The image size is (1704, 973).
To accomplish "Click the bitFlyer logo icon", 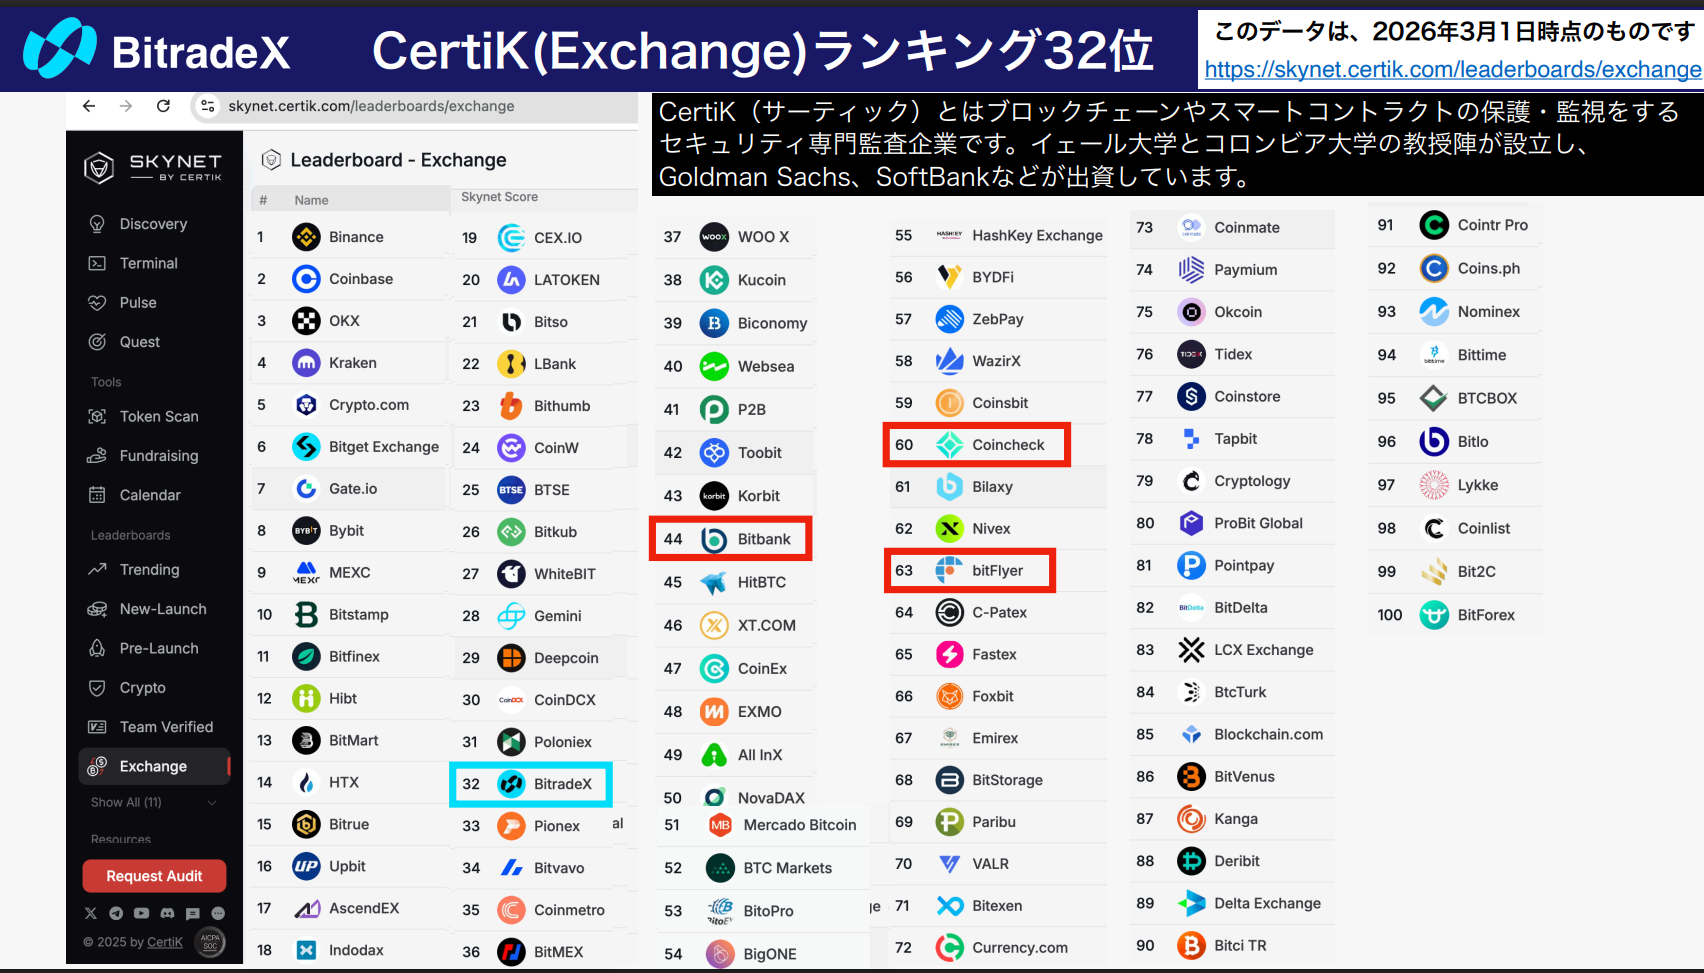I will [949, 571].
